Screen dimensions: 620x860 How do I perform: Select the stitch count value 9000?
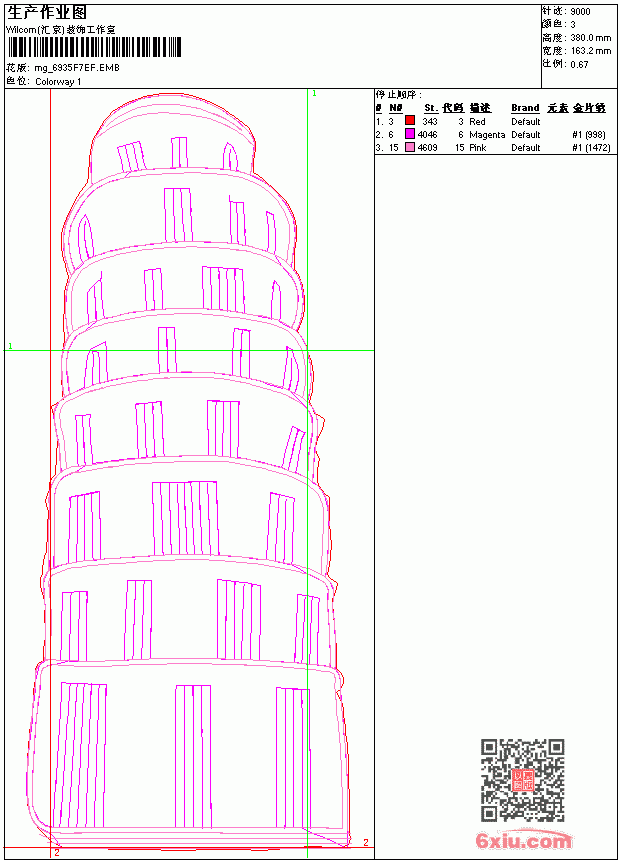(x=580, y=12)
